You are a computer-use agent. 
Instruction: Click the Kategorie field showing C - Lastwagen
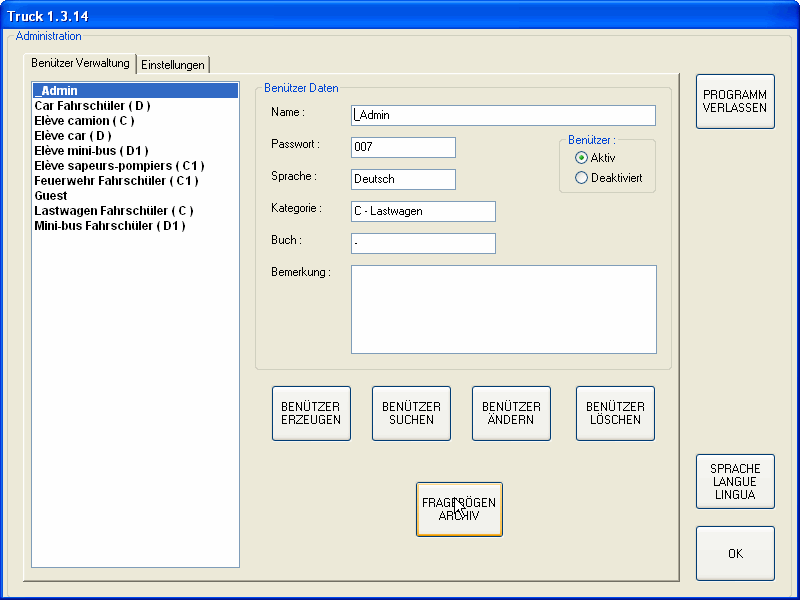click(423, 211)
